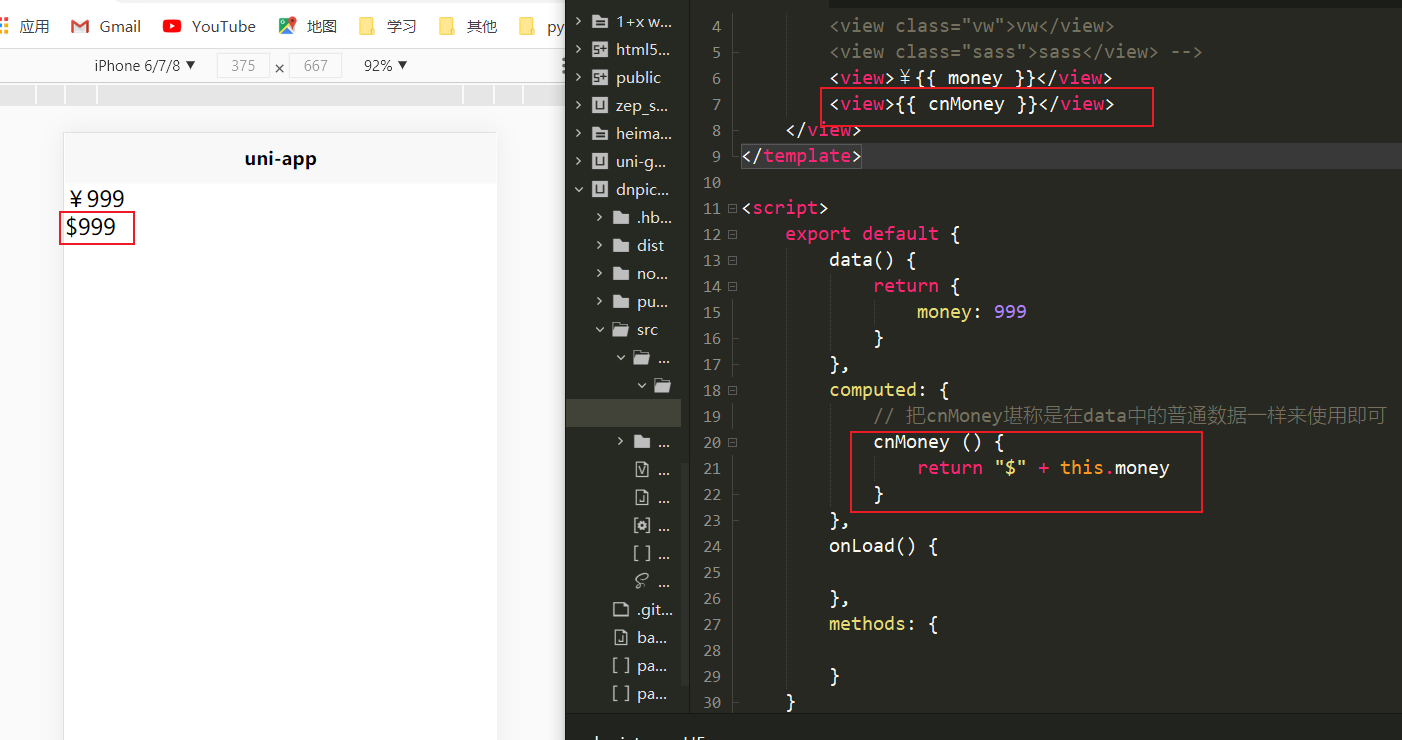
Task: Click the no... folder label
Action: pyautogui.click(x=652, y=273)
